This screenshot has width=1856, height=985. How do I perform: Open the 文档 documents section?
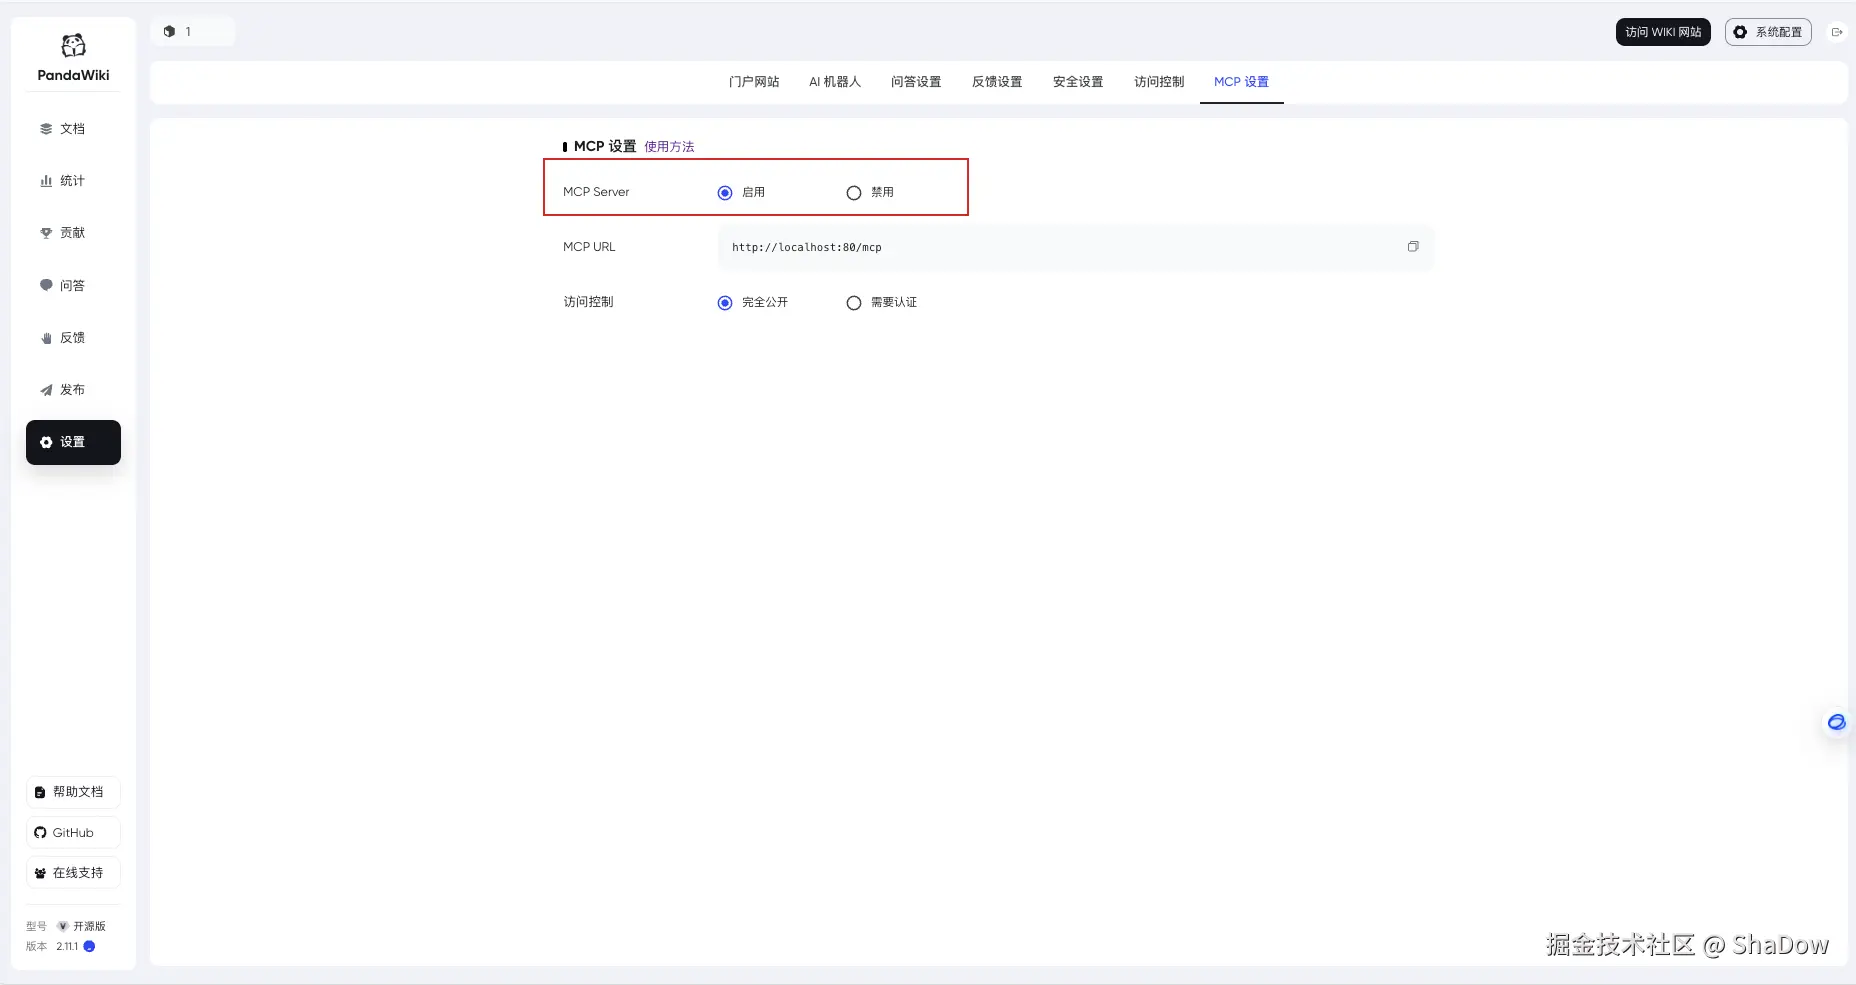pyautogui.click(x=73, y=129)
